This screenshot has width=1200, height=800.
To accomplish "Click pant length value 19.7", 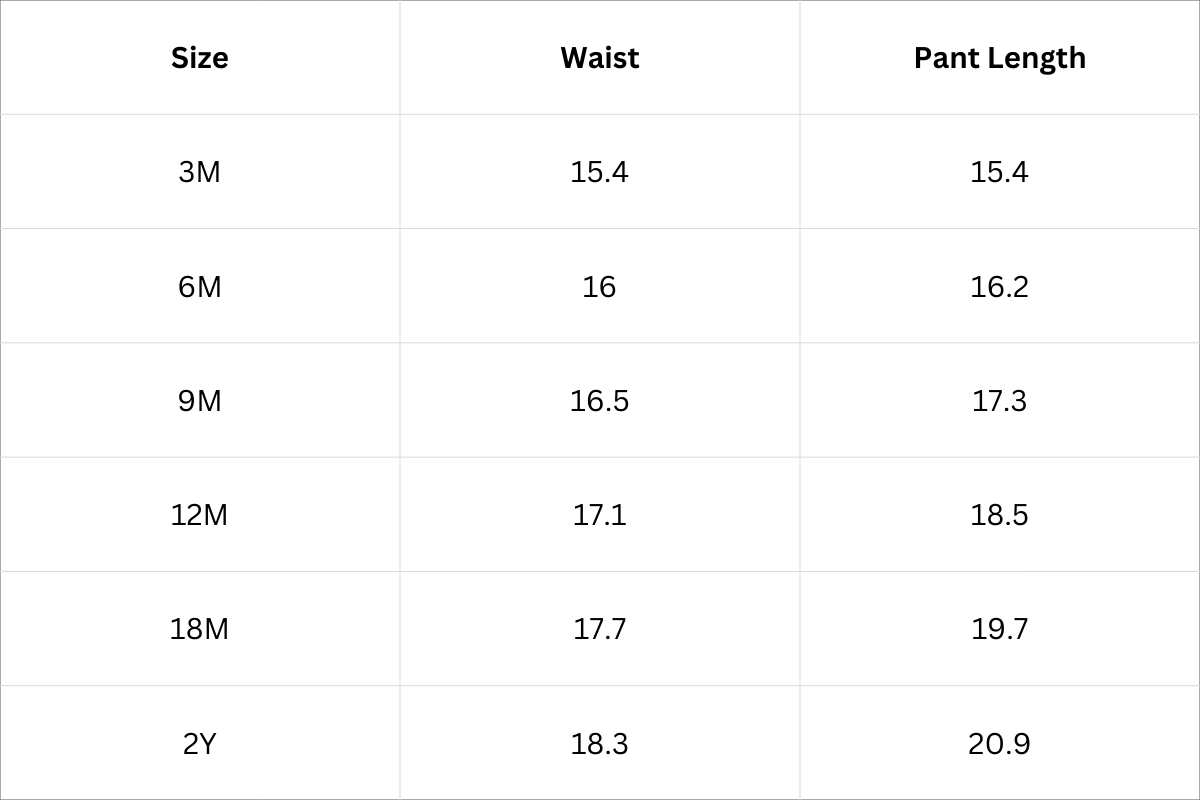I will [999, 629].
